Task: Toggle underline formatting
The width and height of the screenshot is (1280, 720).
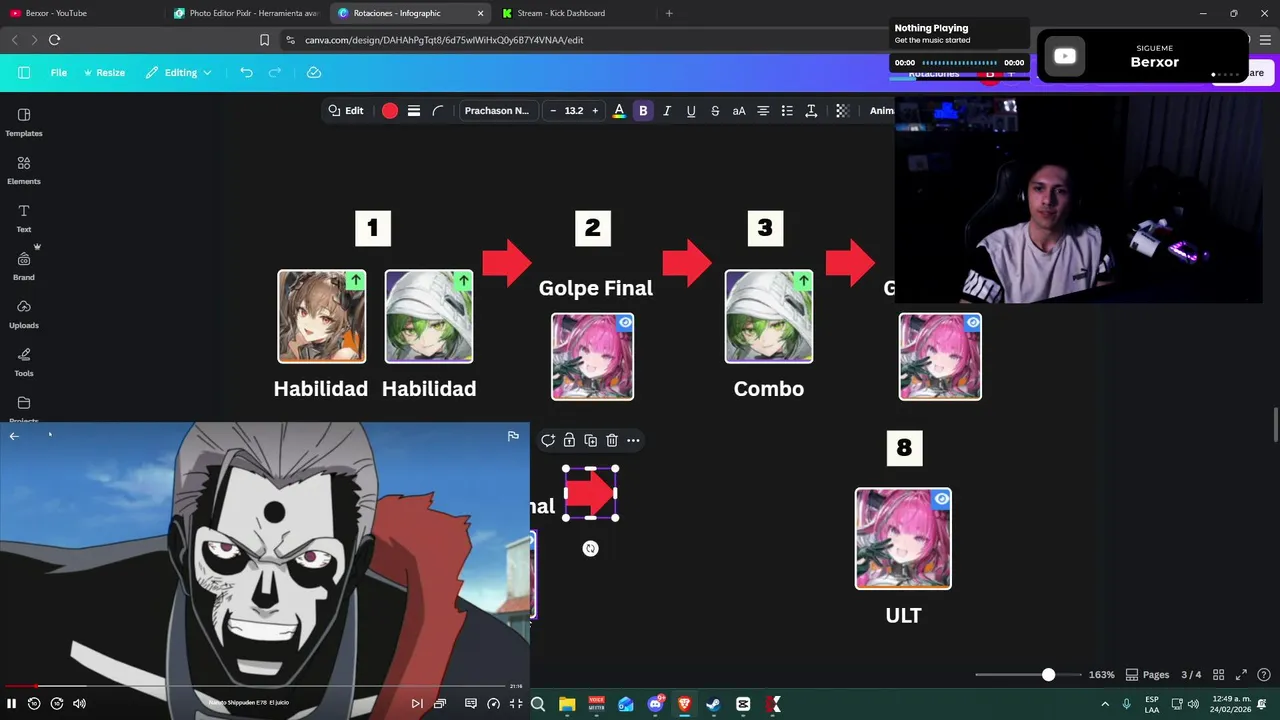Action: click(x=691, y=111)
